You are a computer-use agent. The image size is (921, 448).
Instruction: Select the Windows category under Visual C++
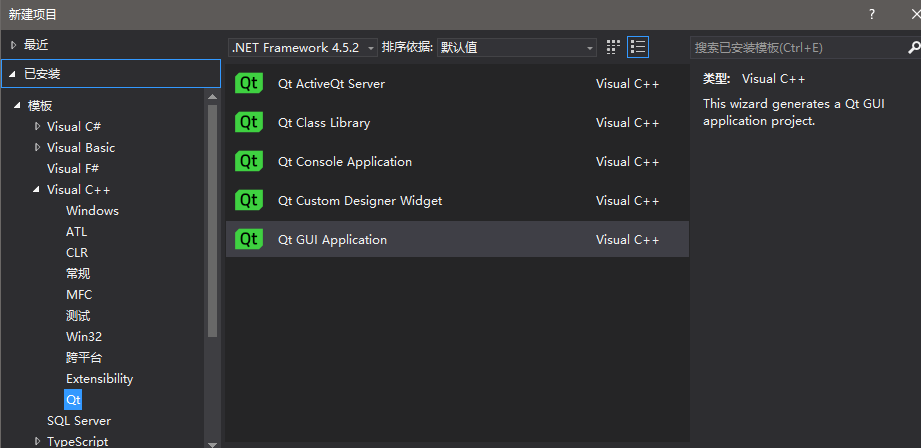click(x=92, y=211)
